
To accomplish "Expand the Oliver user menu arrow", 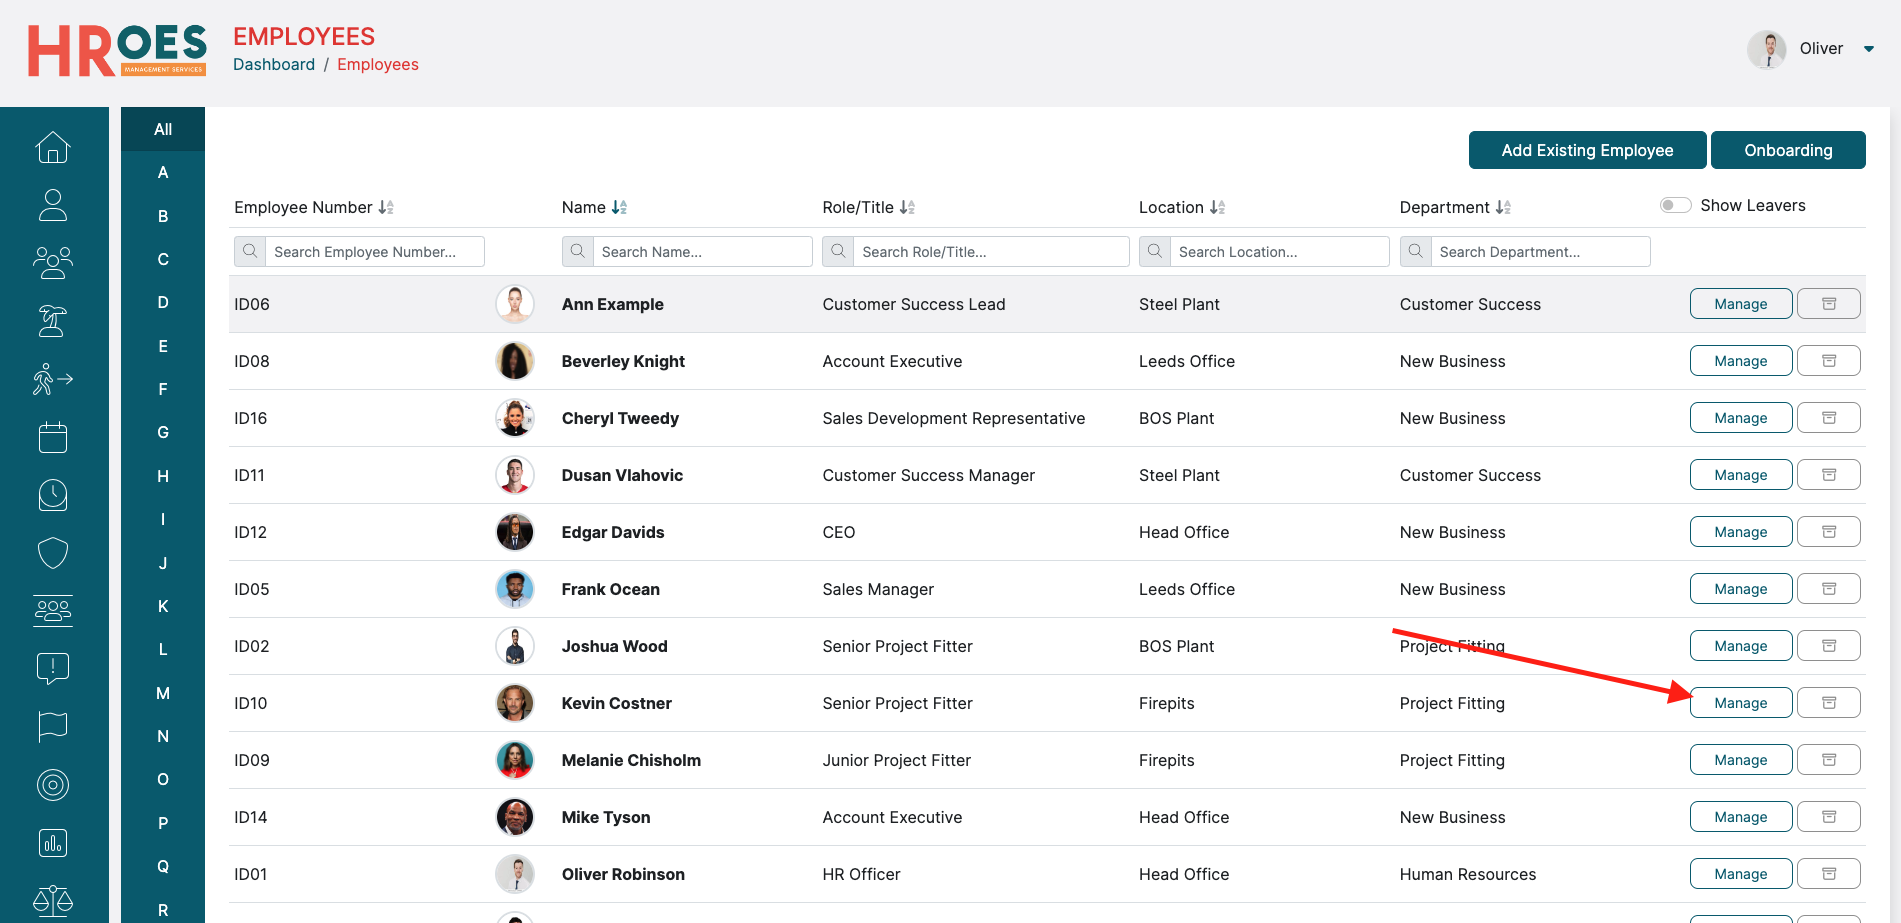I will 1868,49.
